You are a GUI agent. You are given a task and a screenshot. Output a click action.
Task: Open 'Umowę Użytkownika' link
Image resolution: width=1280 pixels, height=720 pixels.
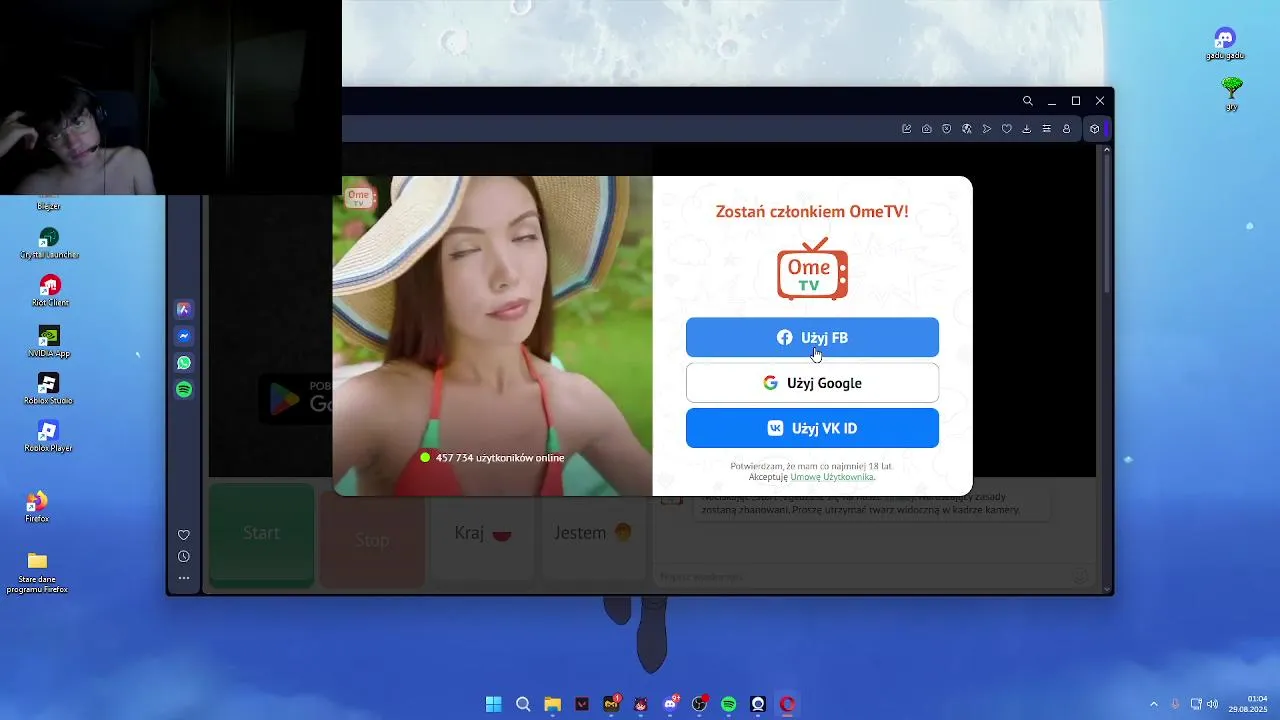point(832,477)
